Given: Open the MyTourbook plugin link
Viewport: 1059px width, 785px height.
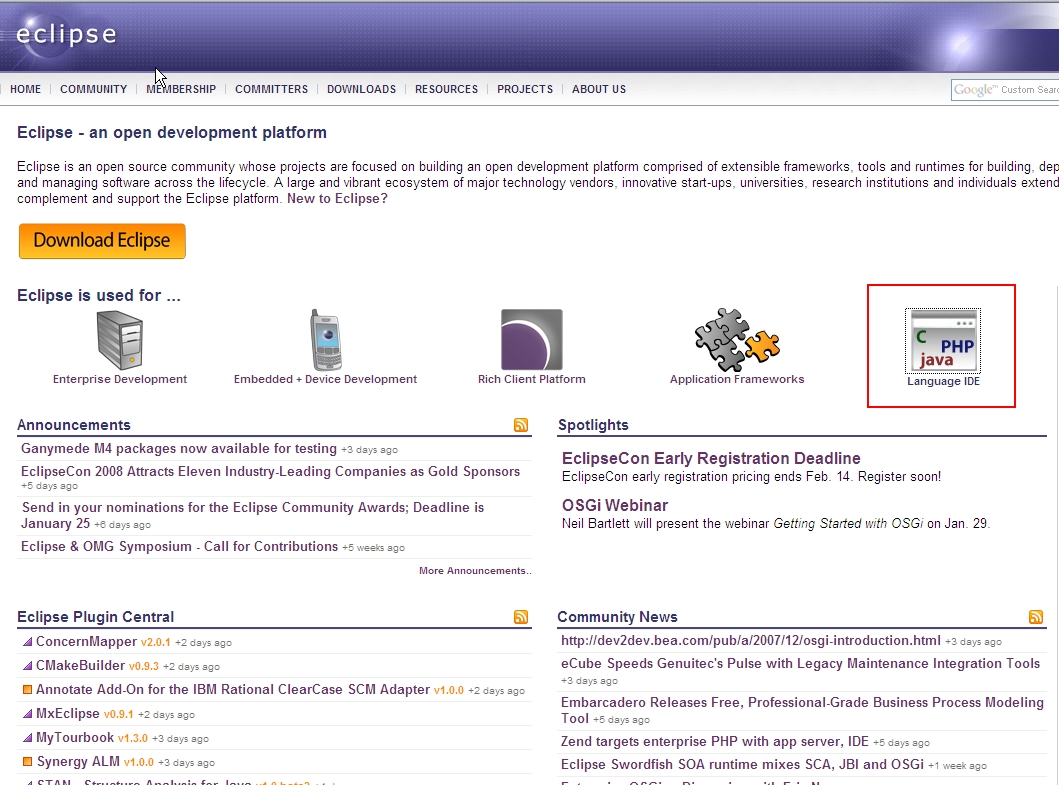Looking at the screenshot, I should (x=75, y=738).
